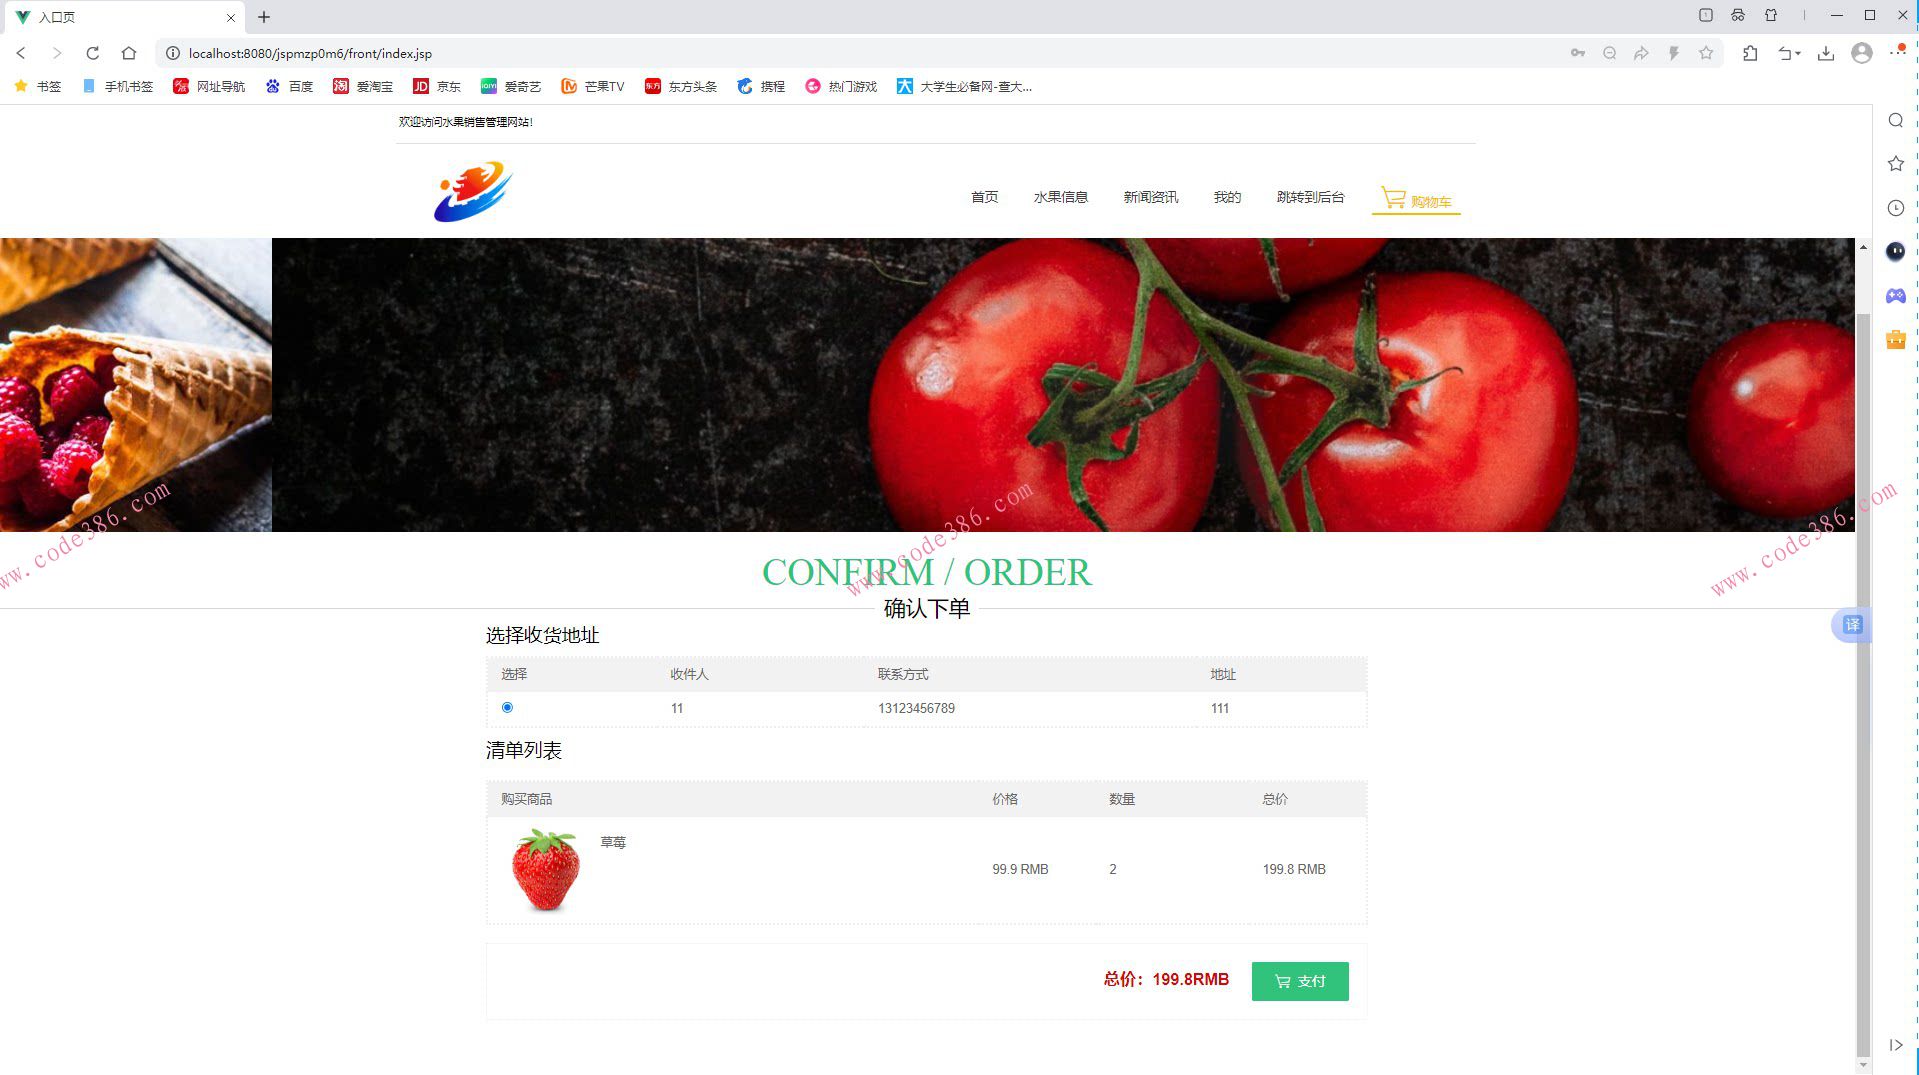This screenshot has height=1075, width=1919.
Task: Select the delivery address radio button
Action: [x=507, y=707]
